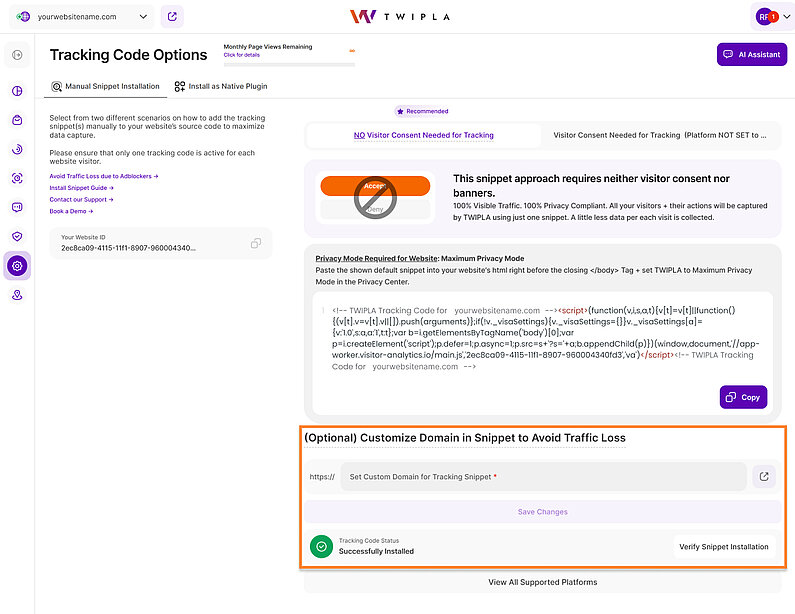Copy the website ID icon
Screen dimensions: 795x614
[256, 243]
